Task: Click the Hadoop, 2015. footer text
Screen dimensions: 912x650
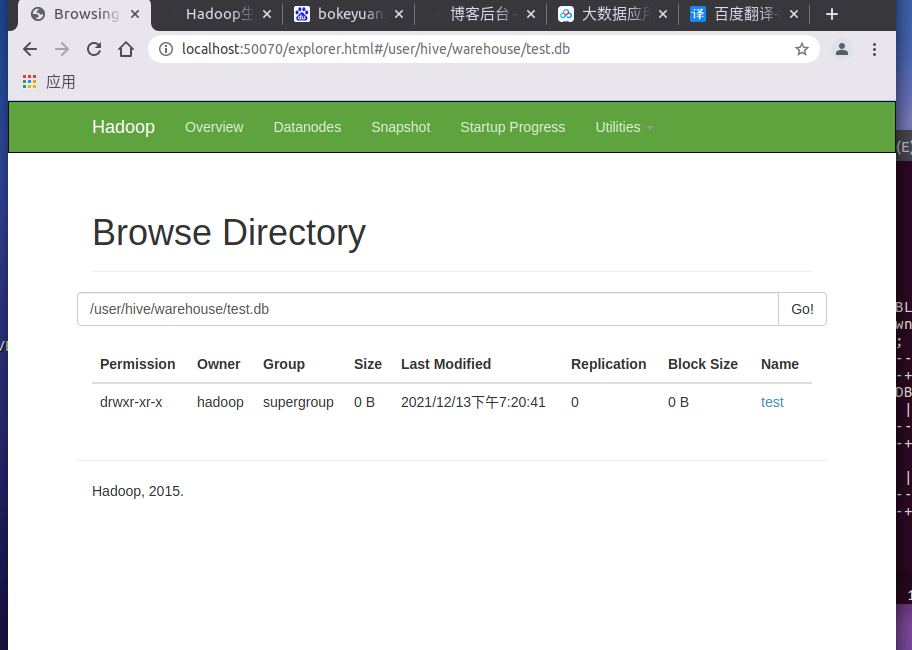Action: (x=137, y=491)
